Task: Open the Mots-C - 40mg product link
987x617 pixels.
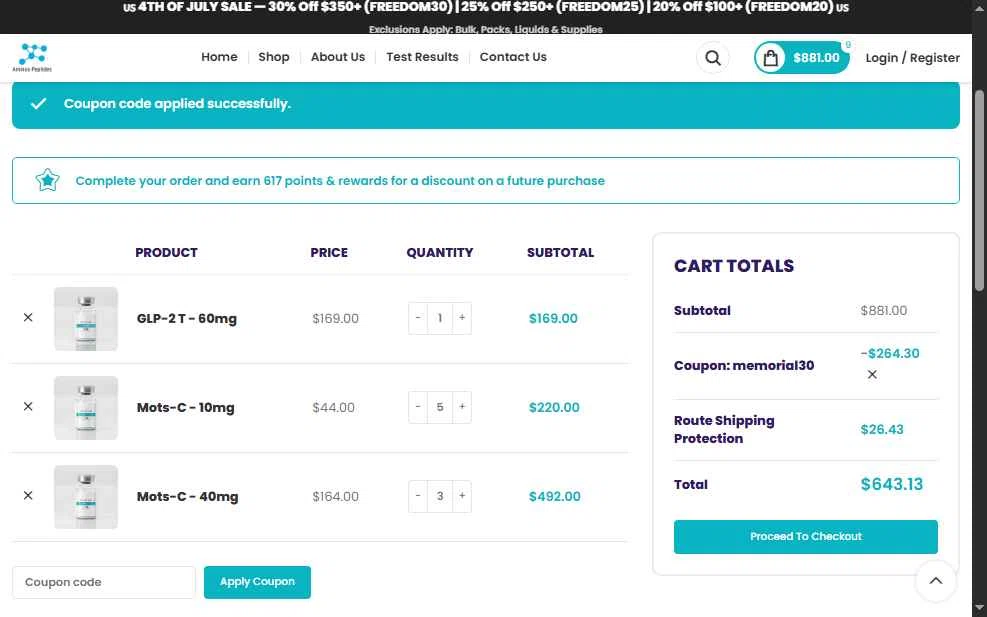Action: (x=187, y=497)
